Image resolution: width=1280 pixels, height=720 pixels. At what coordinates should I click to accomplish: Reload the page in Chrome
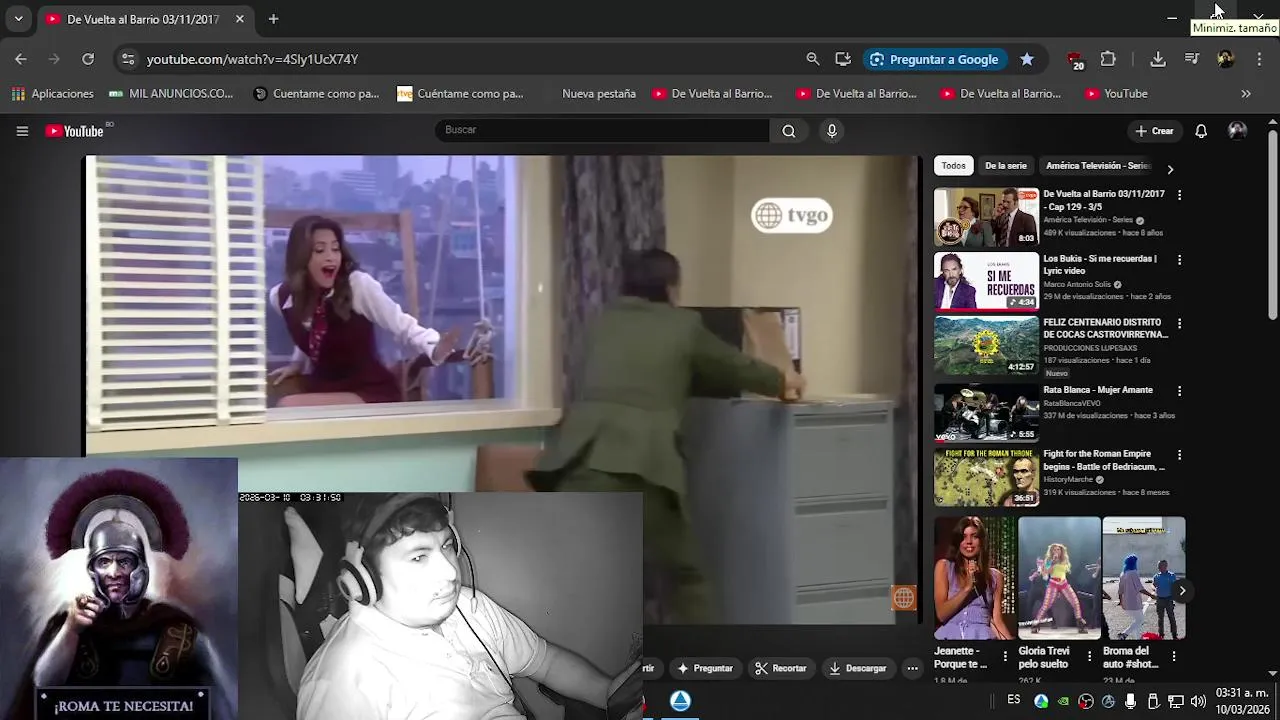click(88, 59)
